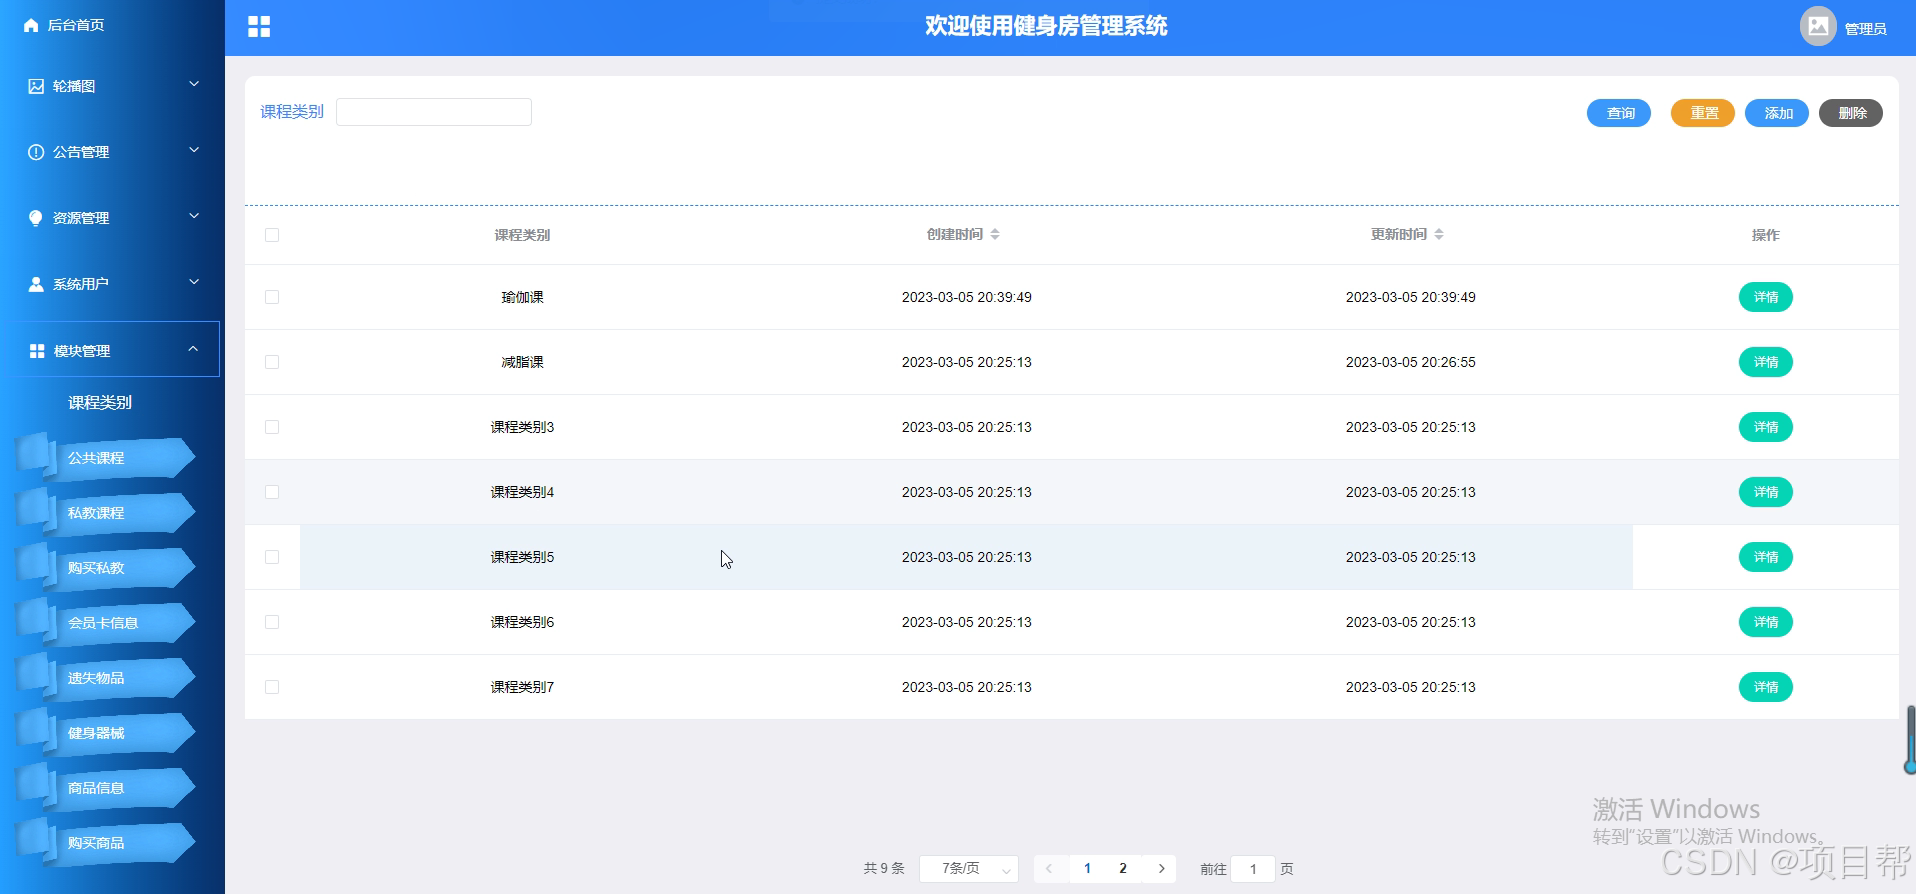
Task: Open 详情 for 课程类别5 row
Action: (1766, 557)
